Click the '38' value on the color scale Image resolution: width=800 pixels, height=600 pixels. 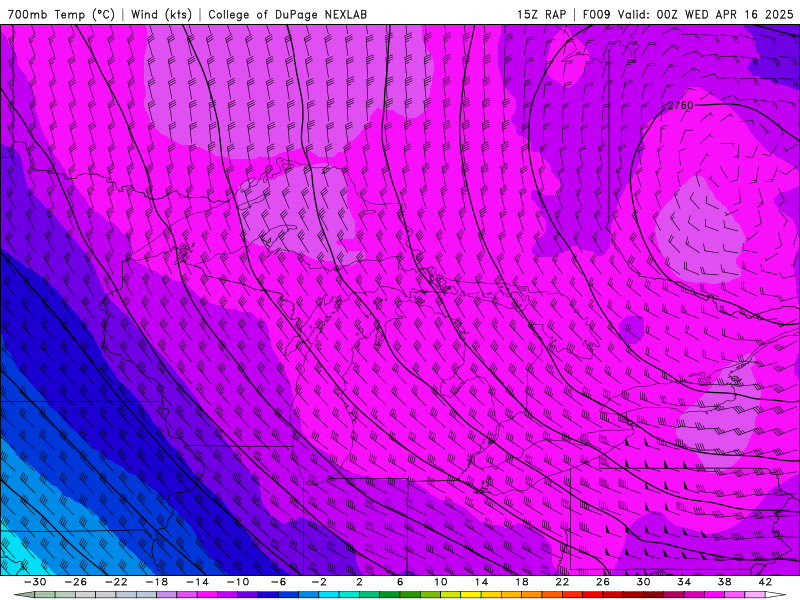coord(724,582)
